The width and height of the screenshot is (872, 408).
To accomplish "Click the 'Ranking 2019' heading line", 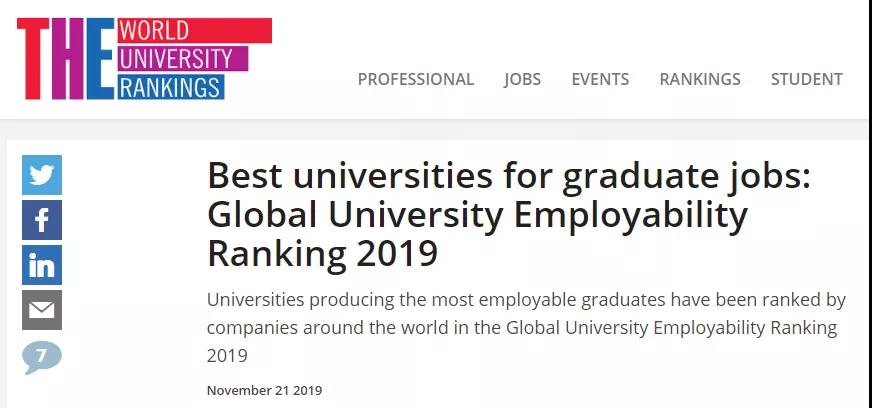I will (x=323, y=254).
